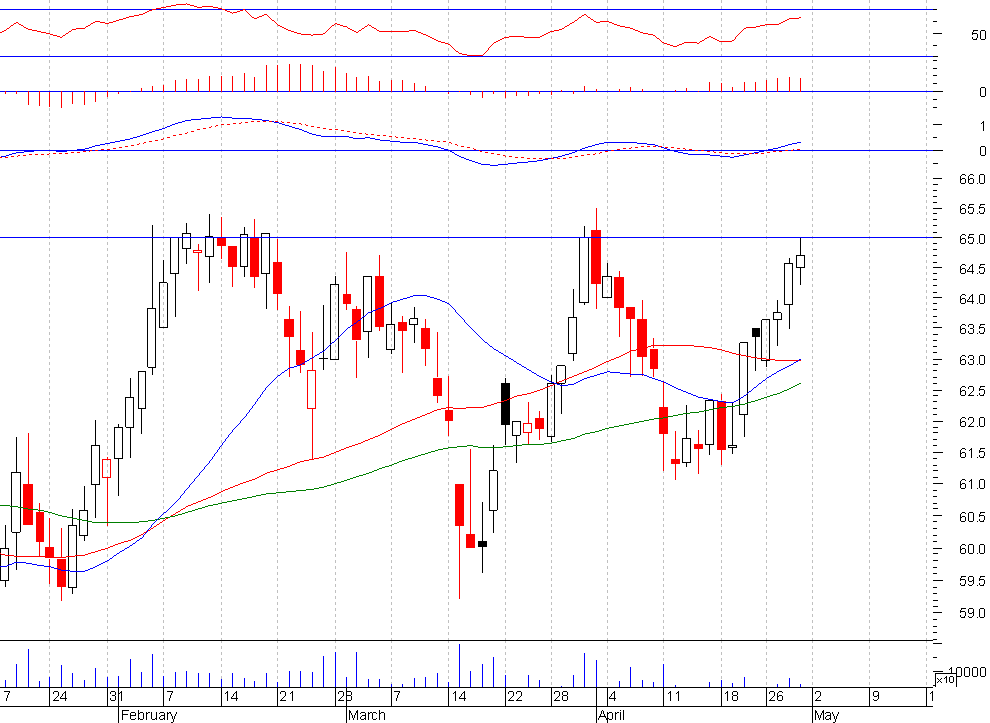Screen dimensions: 990x723
Task: Click the 61.0 price axis label
Action: pos(972,484)
